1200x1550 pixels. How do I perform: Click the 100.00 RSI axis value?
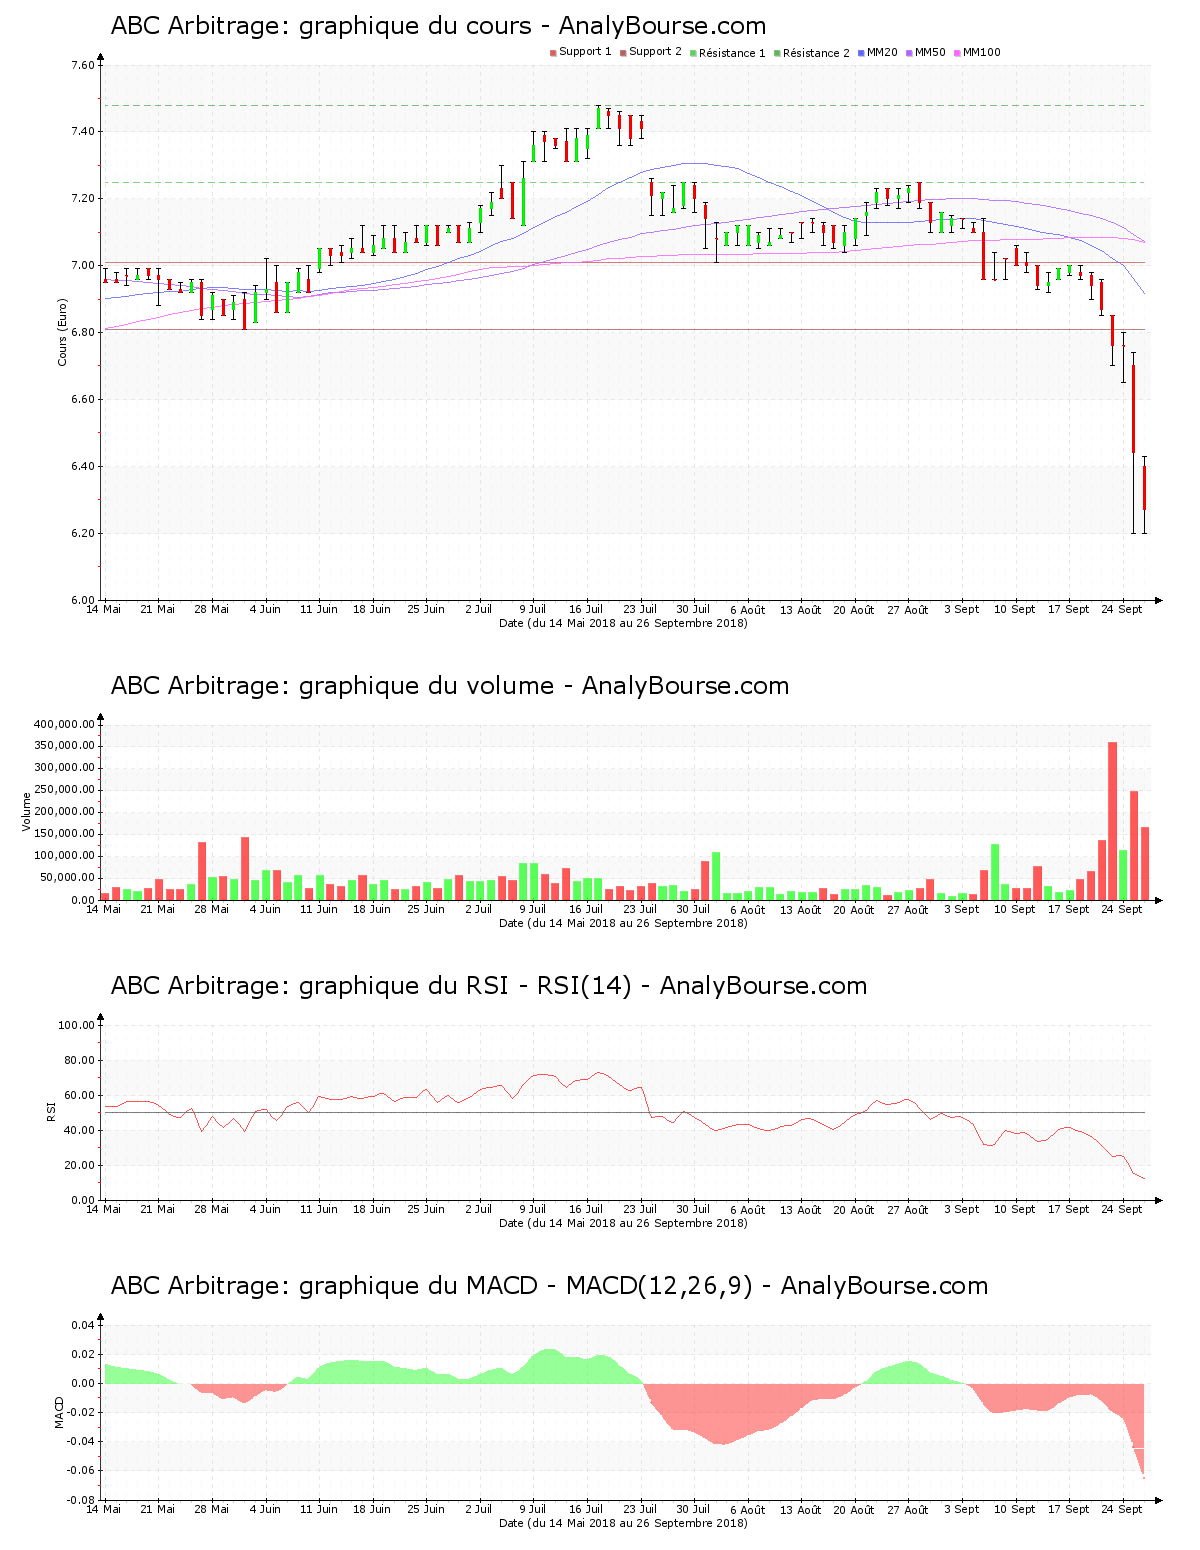coord(76,1025)
